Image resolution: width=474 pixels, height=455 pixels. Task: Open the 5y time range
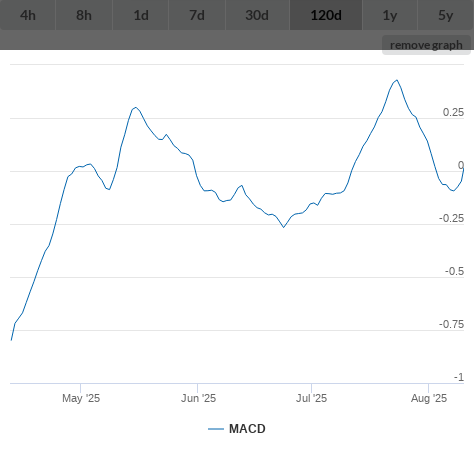pos(446,15)
